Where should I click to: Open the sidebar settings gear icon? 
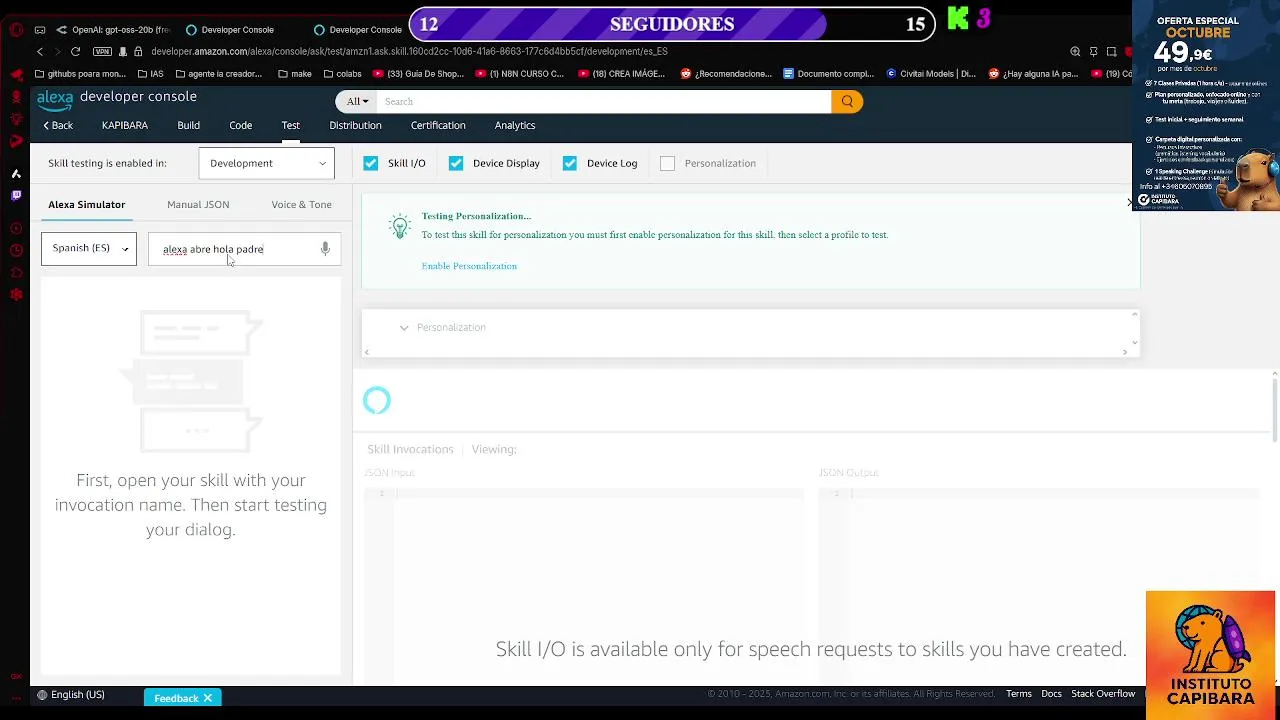pos(16,294)
